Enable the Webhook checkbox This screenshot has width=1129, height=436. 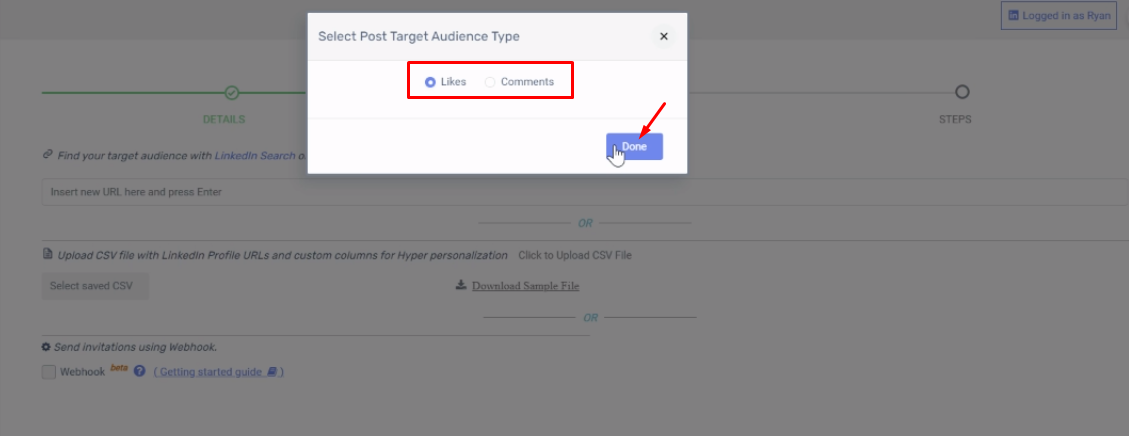pos(49,372)
